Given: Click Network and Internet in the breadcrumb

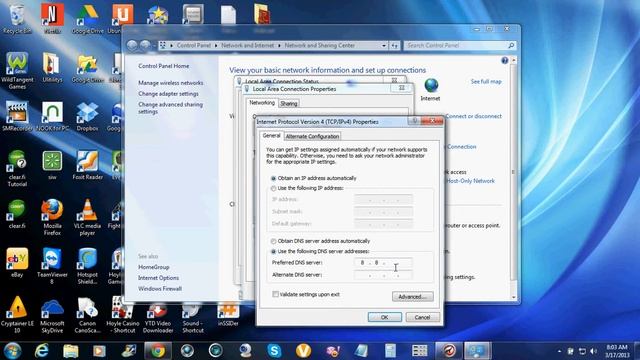Looking at the screenshot, I should click(248, 45).
